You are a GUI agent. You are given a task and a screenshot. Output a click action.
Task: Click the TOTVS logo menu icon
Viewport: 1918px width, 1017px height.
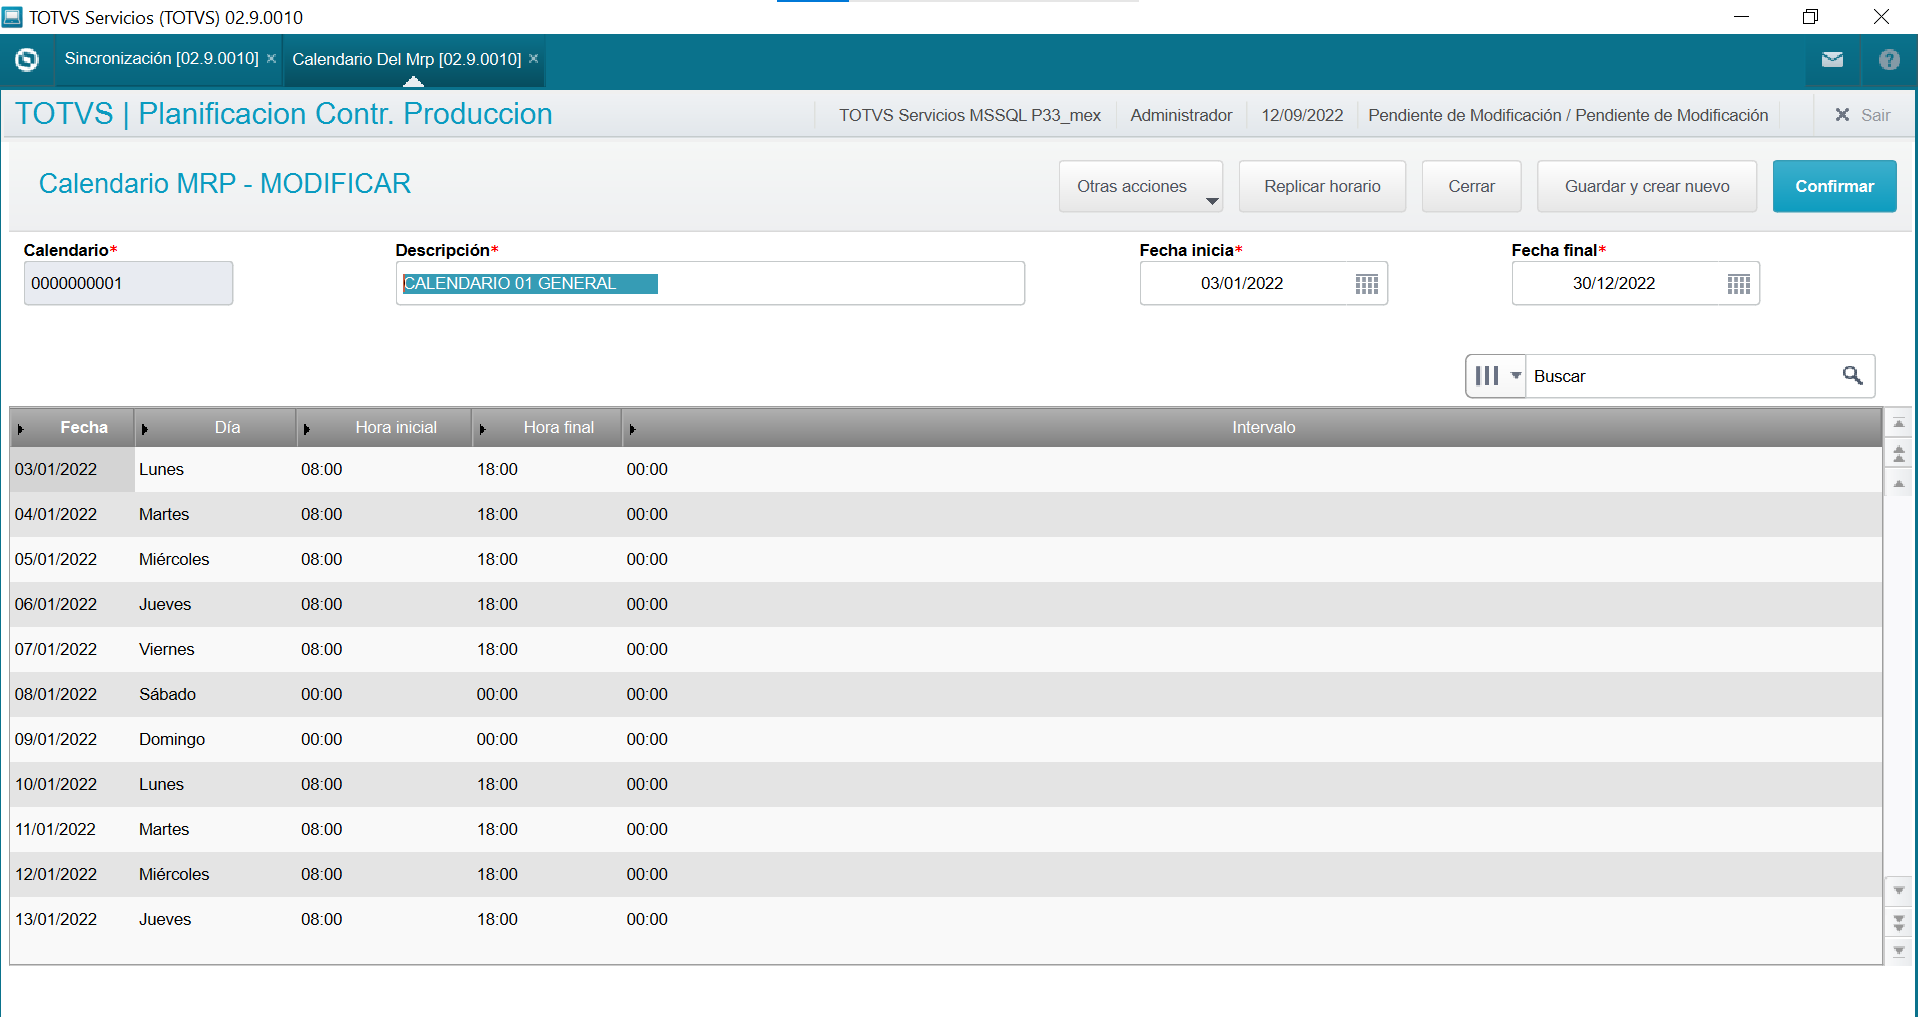pyautogui.click(x=27, y=60)
